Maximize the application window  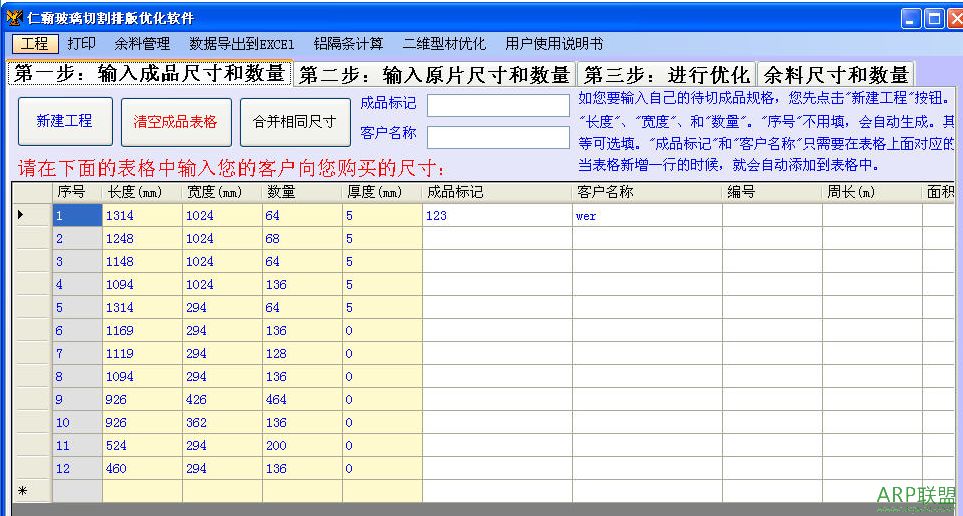pos(933,18)
